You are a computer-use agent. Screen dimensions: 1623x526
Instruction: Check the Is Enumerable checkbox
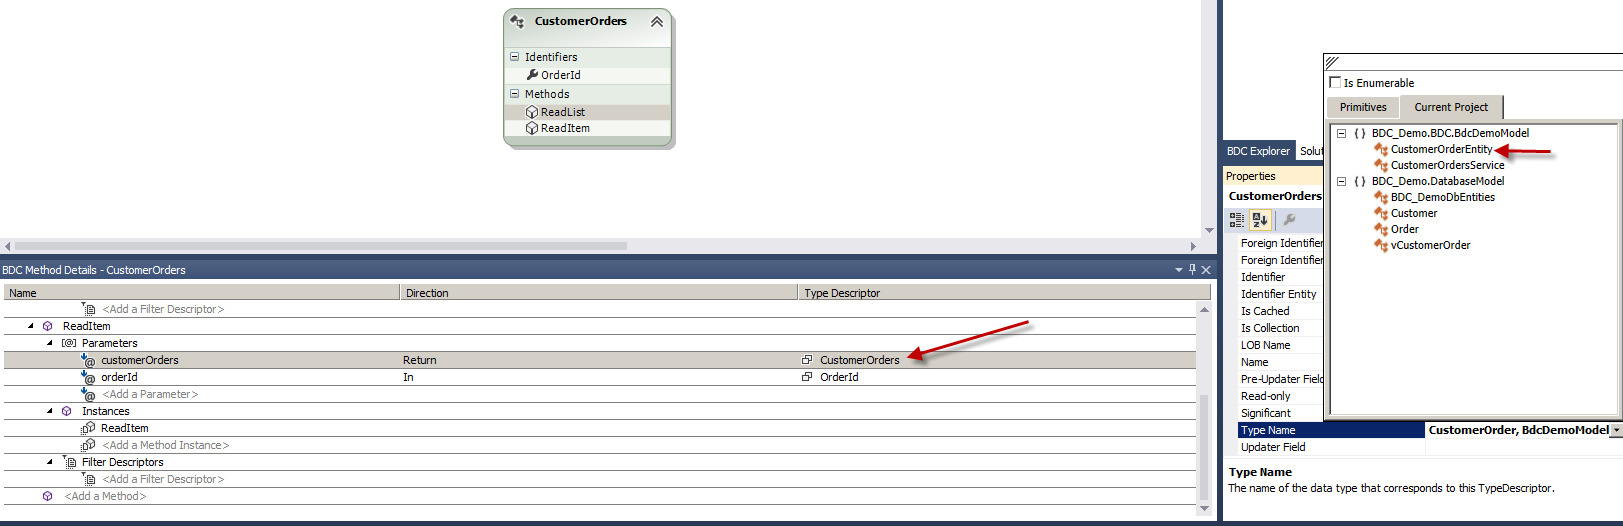pyautogui.click(x=1335, y=83)
